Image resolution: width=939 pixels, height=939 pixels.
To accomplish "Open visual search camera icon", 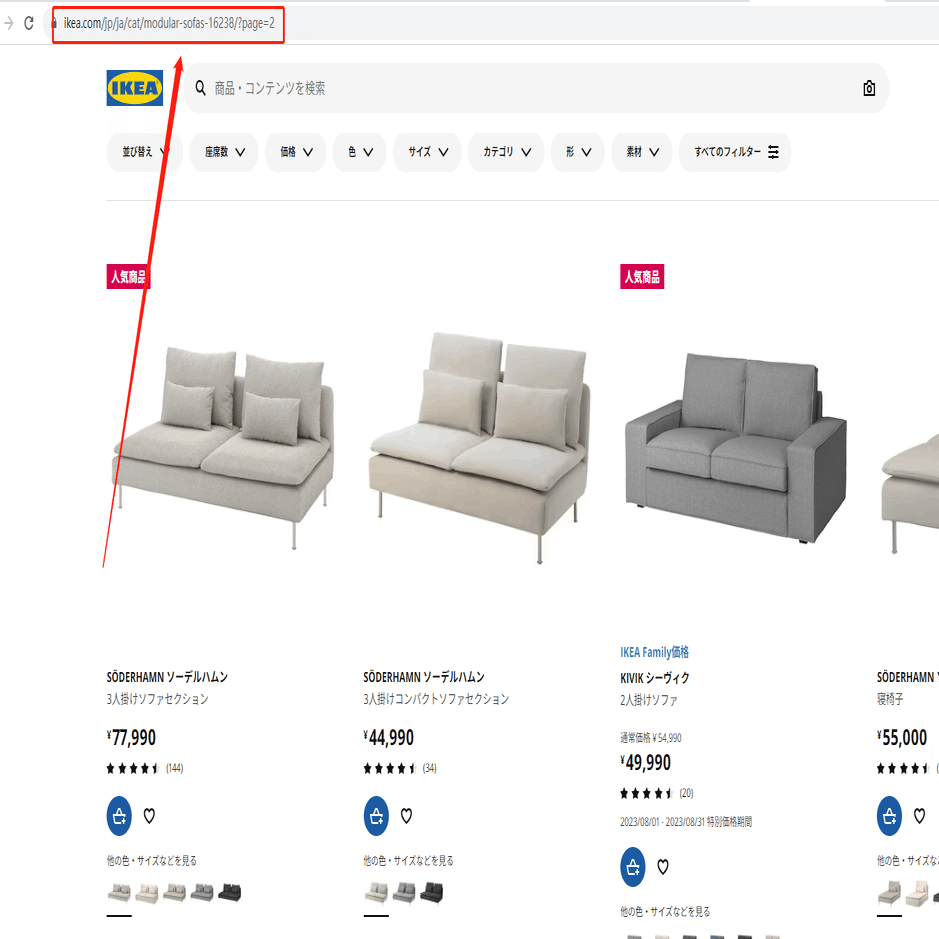I will (x=869, y=89).
